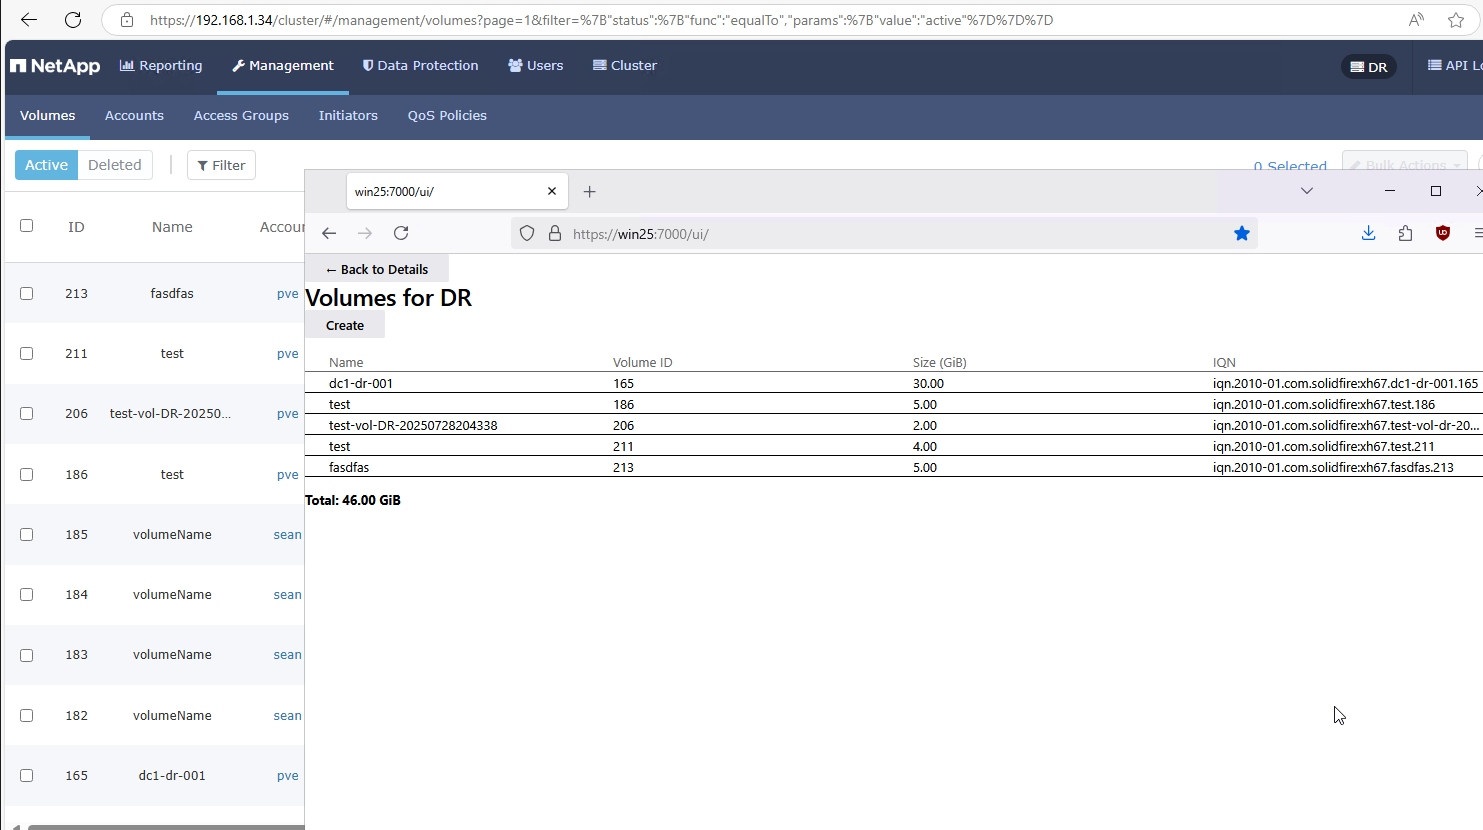Open Firefox extensions puzzle icon
The image size is (1483, 830).
click(x=1405, y=233)
